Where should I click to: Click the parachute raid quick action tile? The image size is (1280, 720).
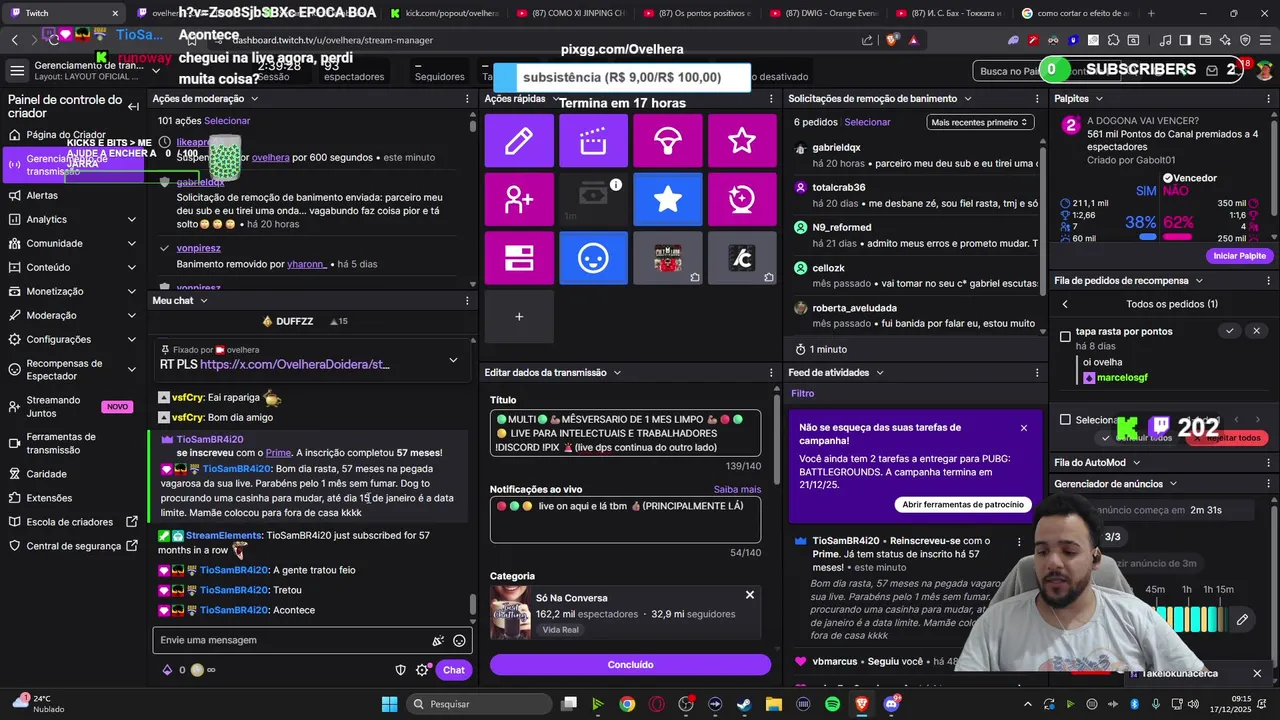click(667, 141)
